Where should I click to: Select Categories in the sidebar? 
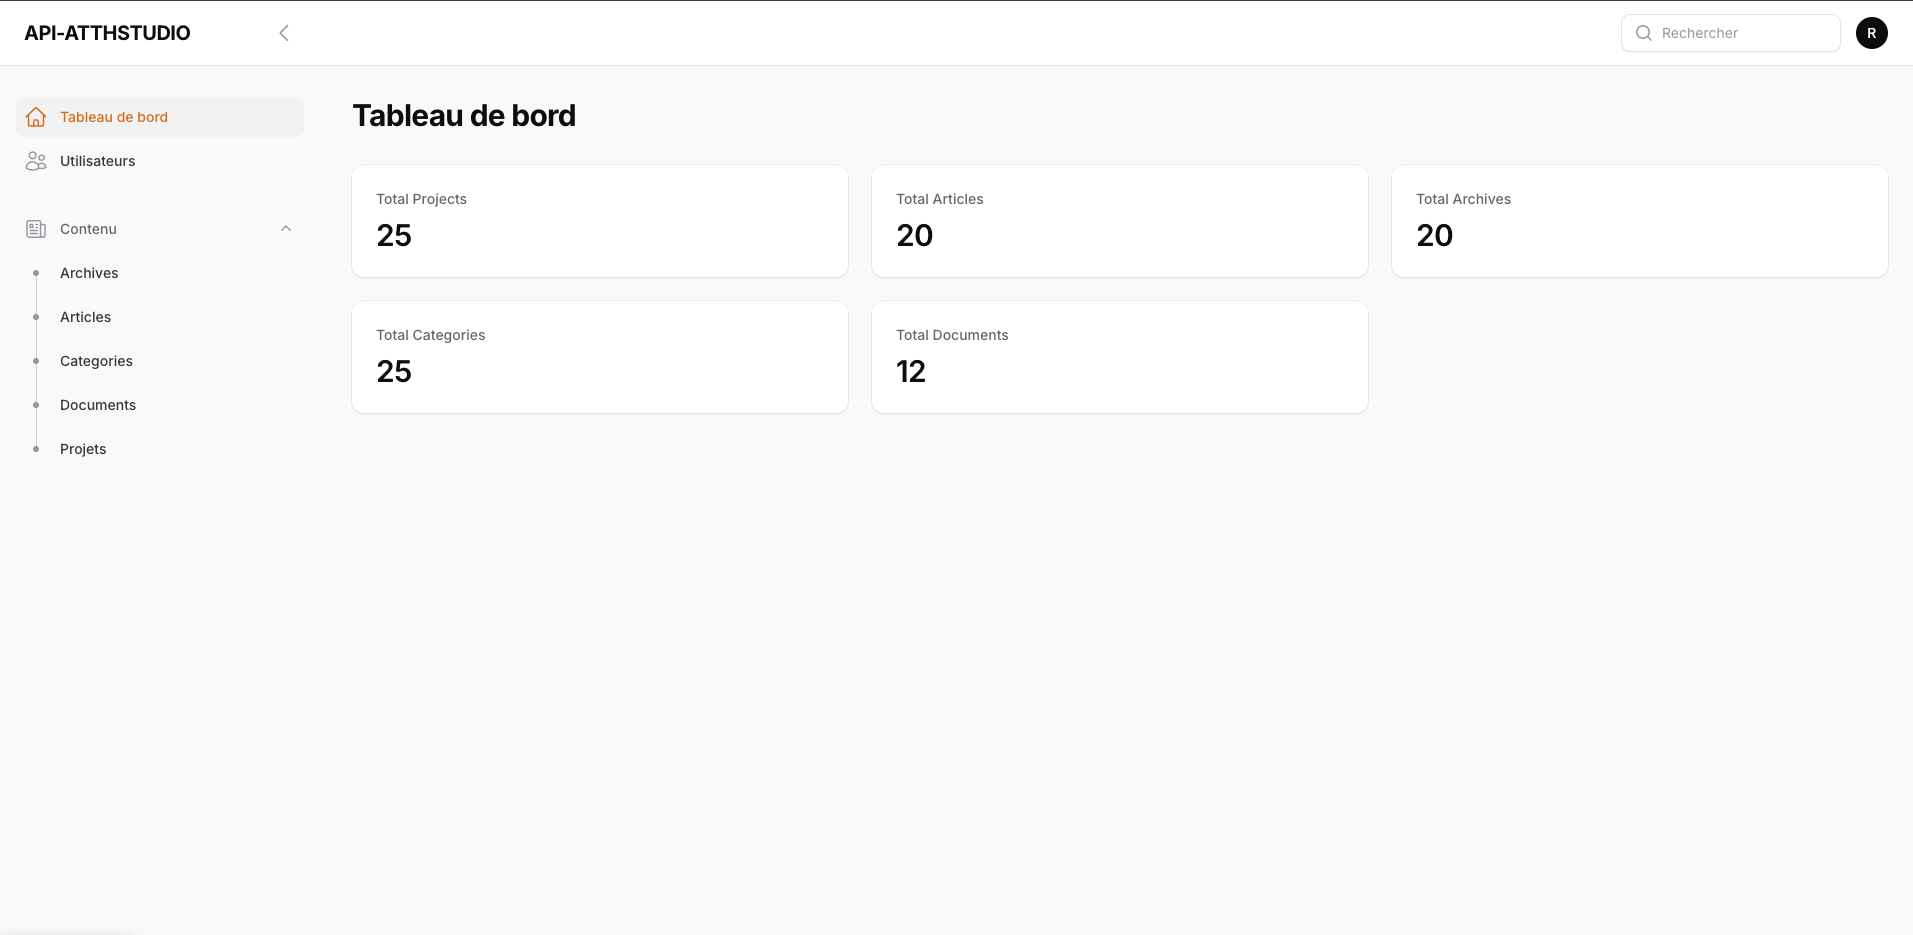click(x=96, y=361)
